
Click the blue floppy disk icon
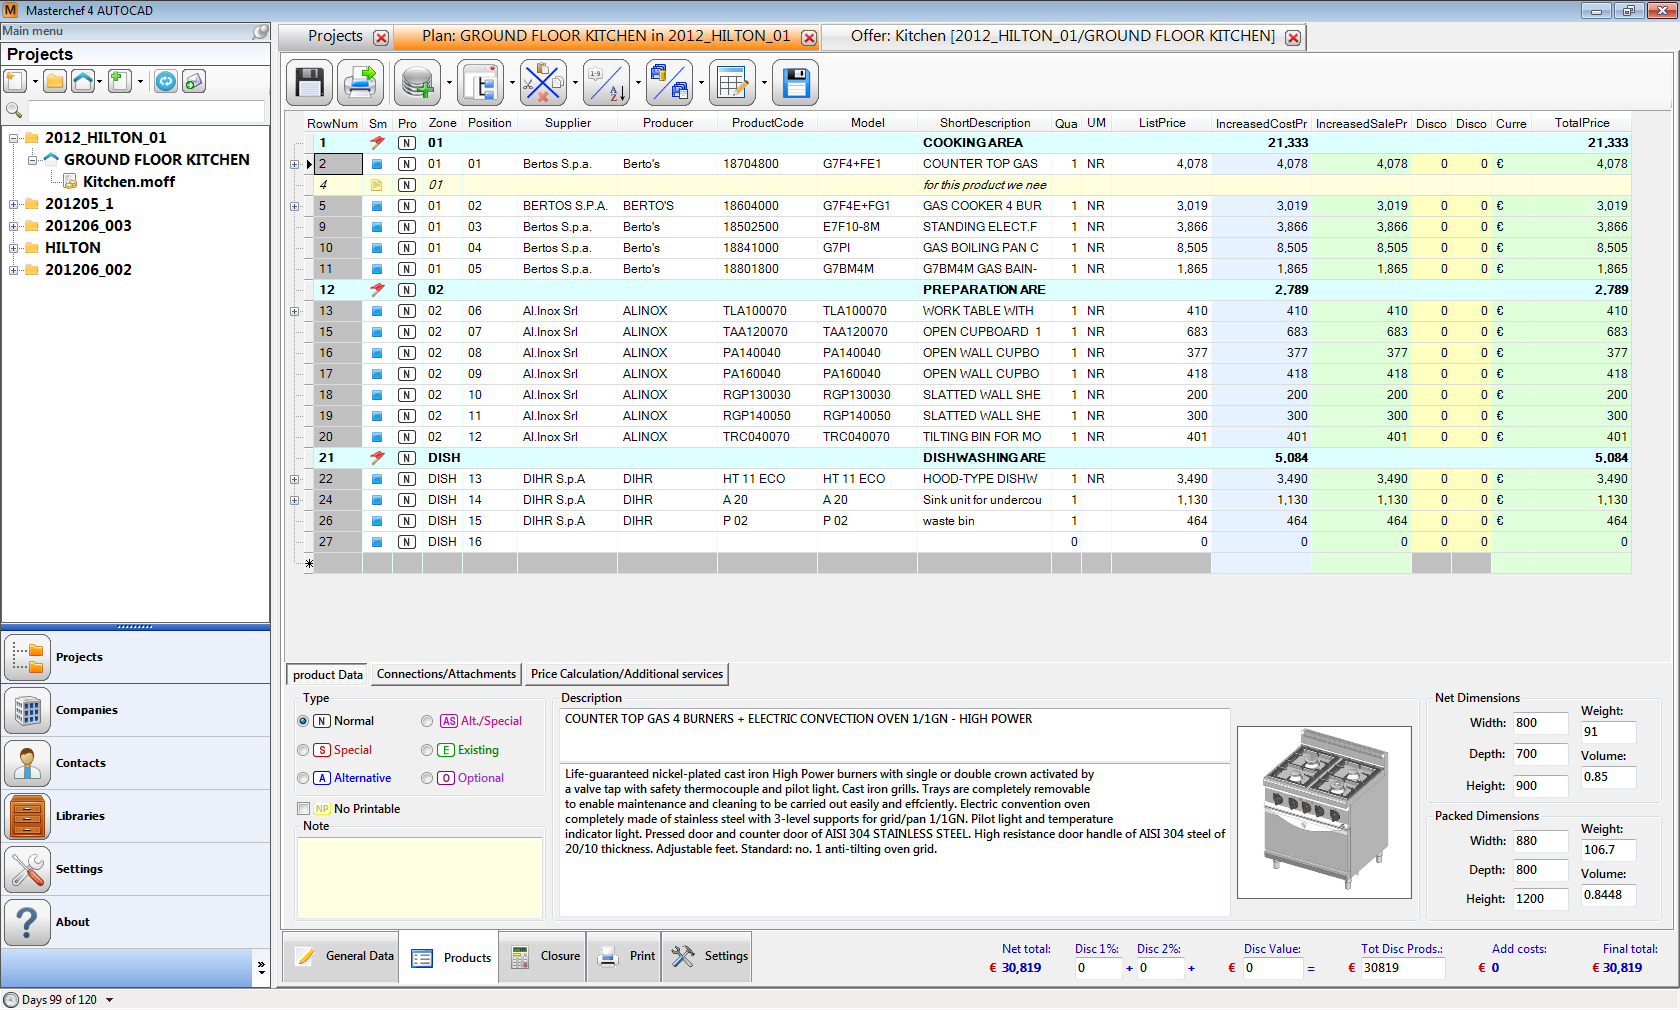(x=796, y=83)
